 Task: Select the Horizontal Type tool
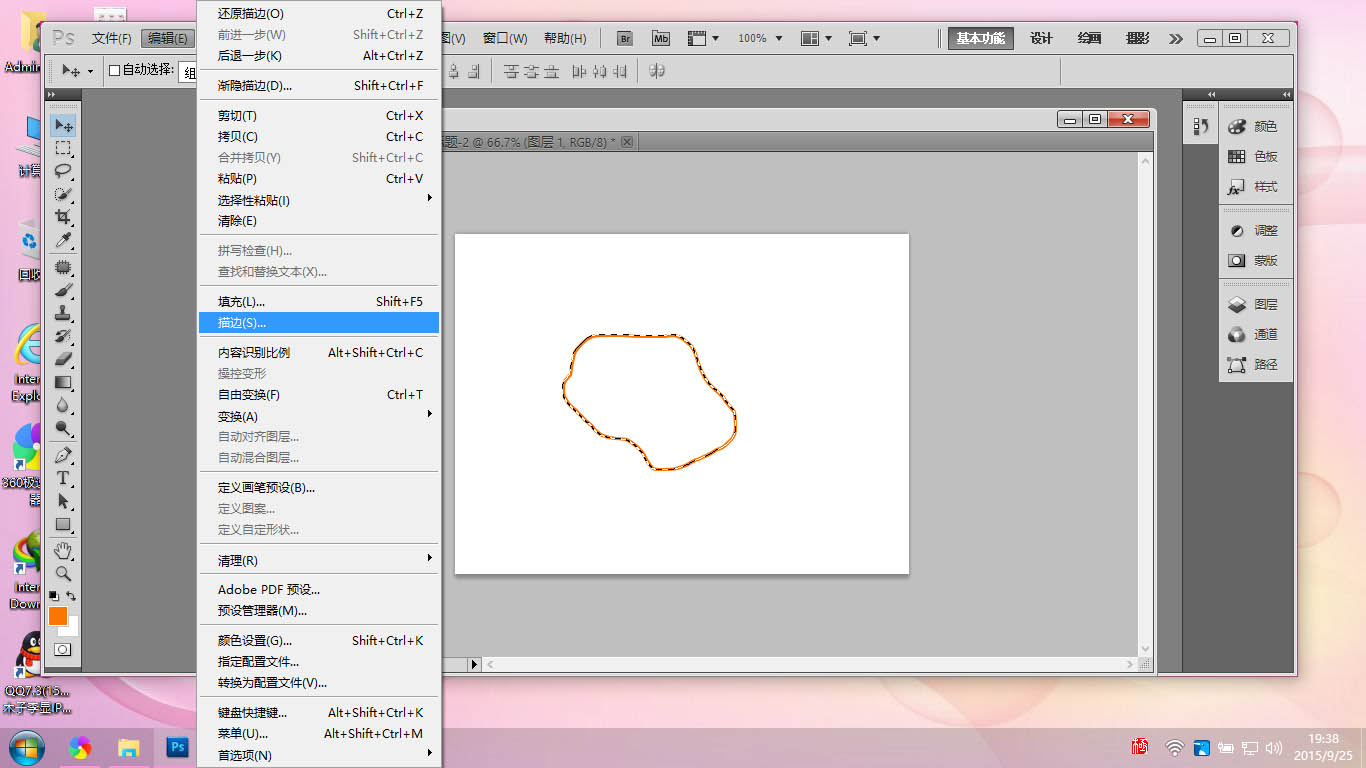point(63,478)
